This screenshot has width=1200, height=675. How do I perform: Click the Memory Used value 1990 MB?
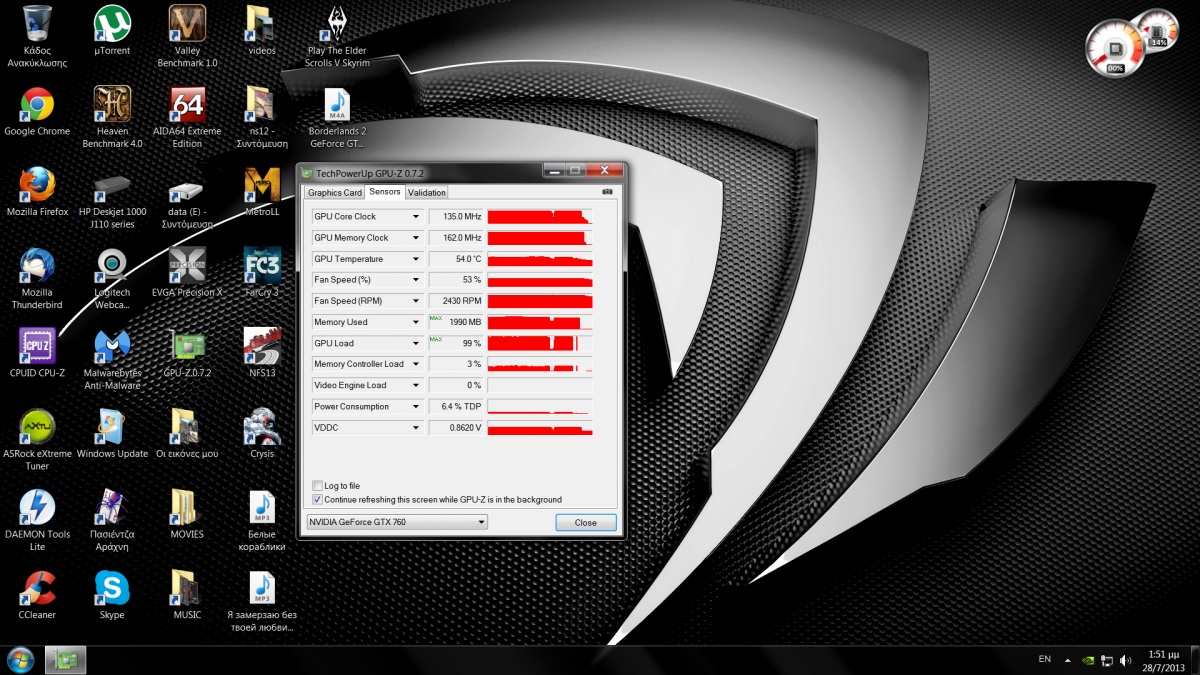(456, 322)
